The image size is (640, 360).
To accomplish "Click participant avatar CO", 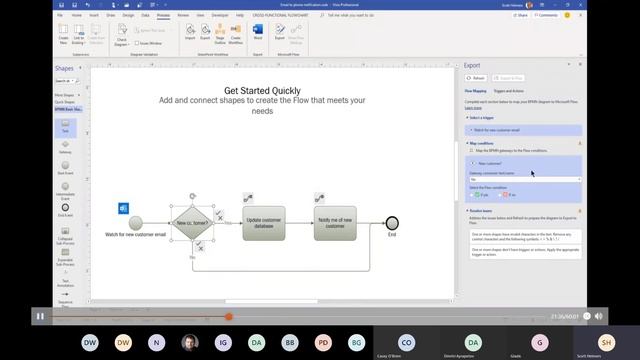I will click(406, 343).
